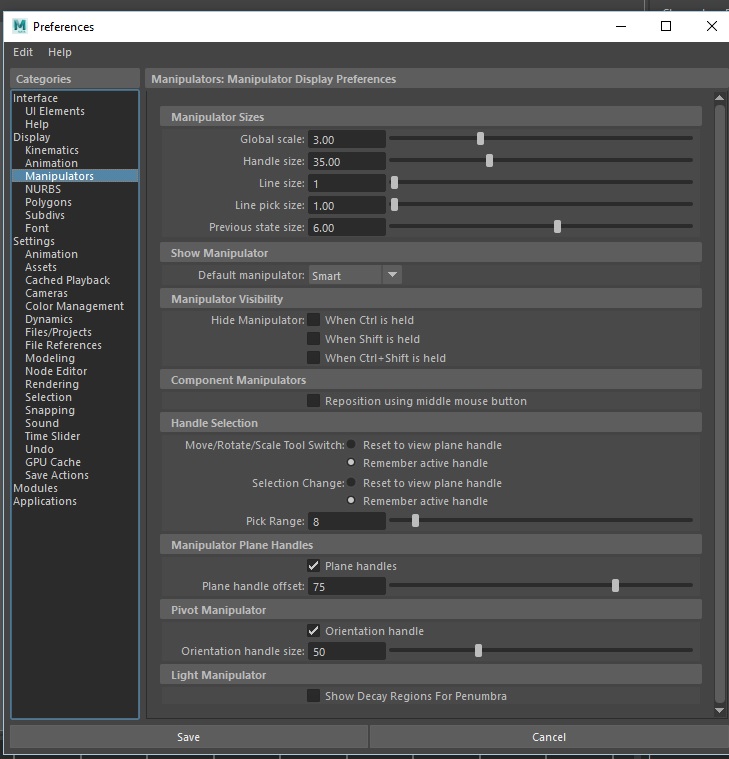
Task: Select the Files/Projects category
Action: [x=58, y=332]
